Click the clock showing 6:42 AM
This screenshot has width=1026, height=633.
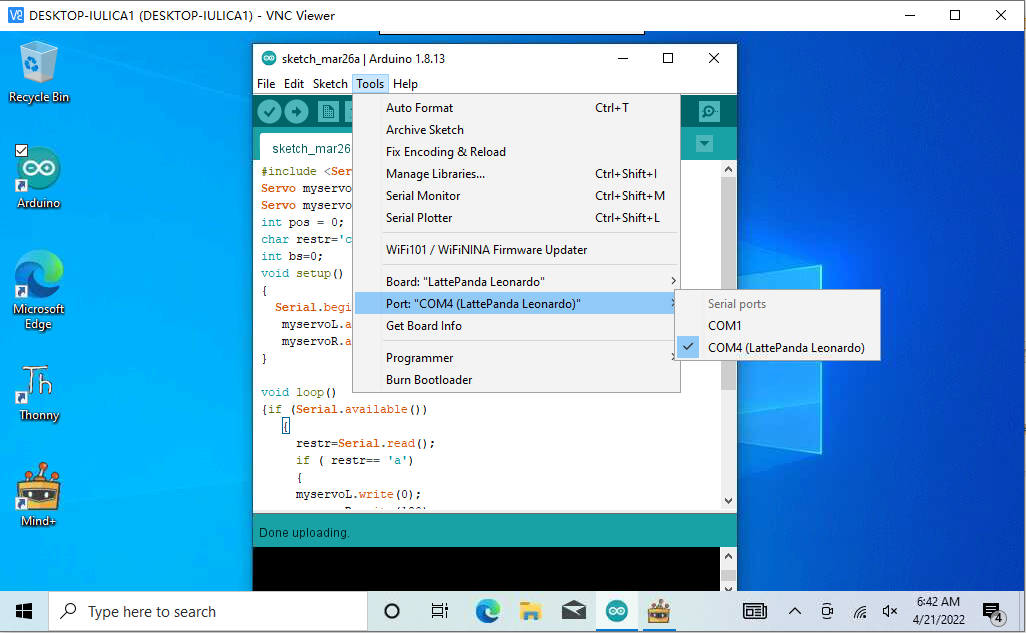pyautogui.click(x=938, y=611)
